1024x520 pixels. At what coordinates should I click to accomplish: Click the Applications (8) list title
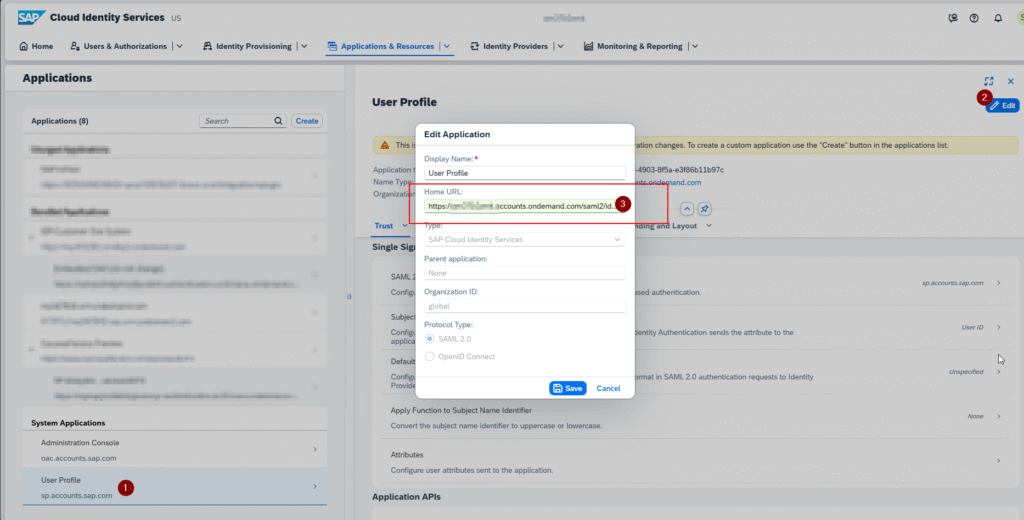tap(60, 121)
